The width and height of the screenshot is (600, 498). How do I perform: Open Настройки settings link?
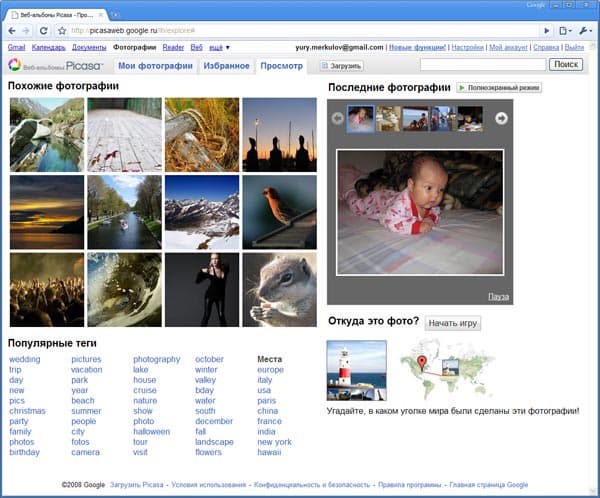point(468,47)
